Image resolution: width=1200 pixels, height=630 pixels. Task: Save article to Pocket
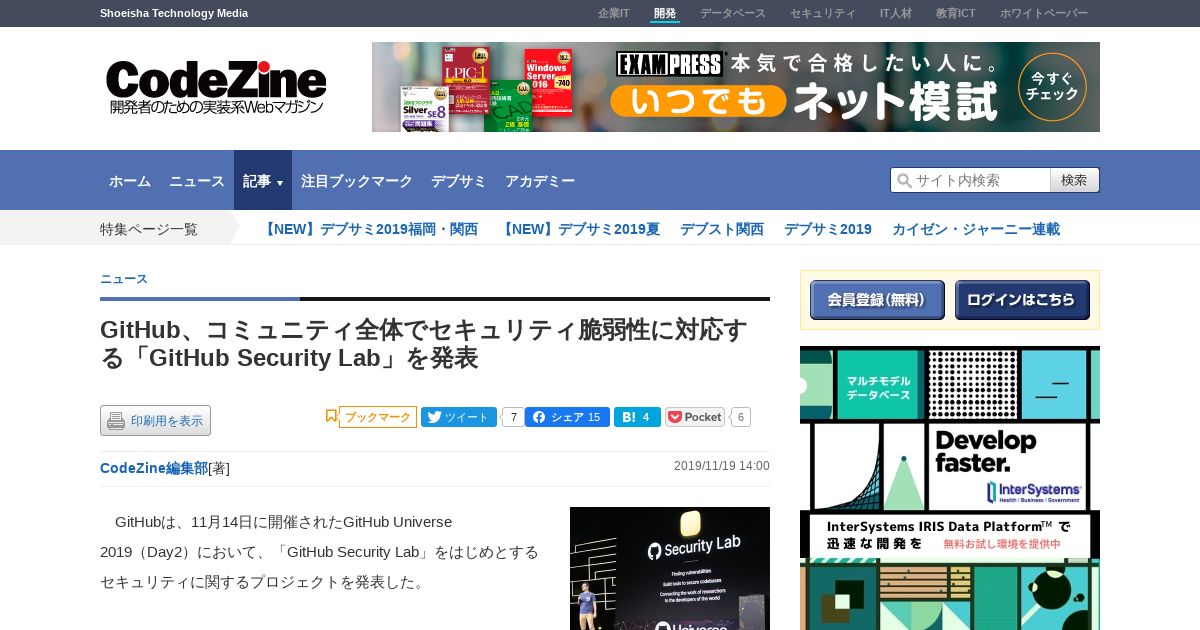pos(695,417)
